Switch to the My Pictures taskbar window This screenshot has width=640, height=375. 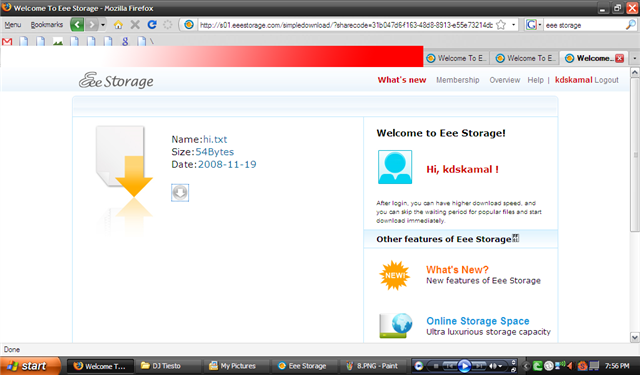tap(237, 366)
